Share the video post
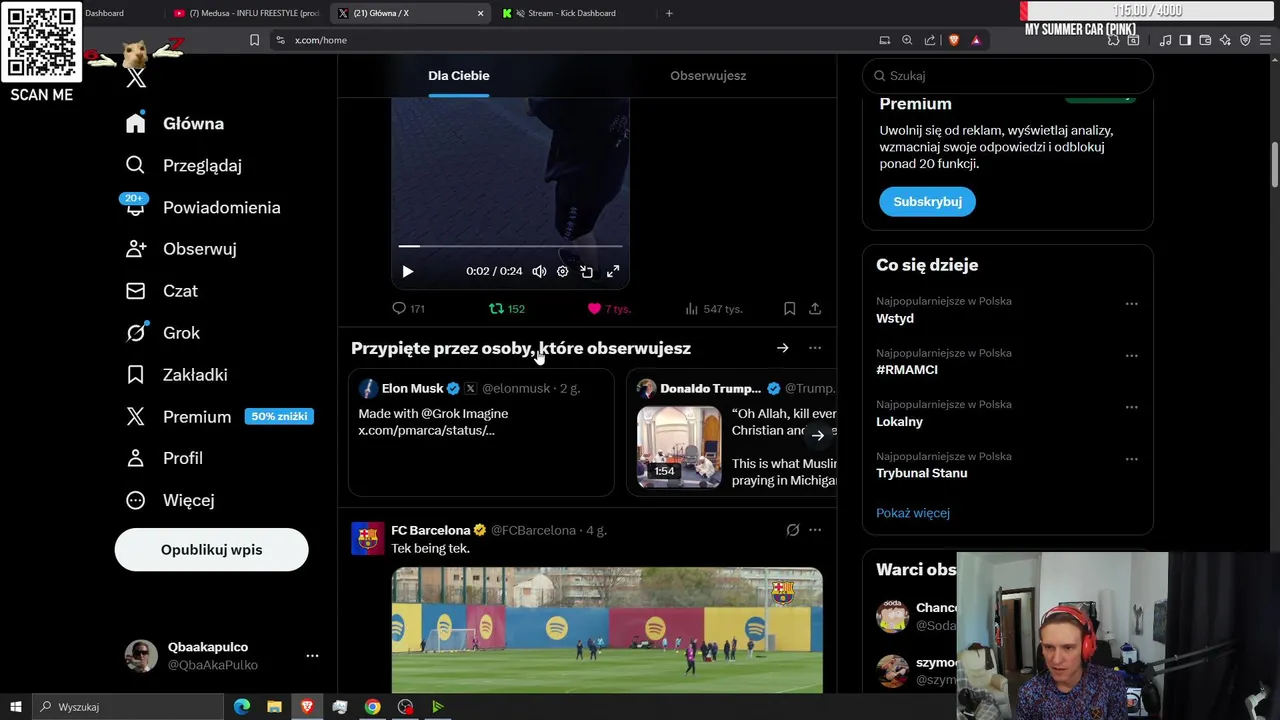 click(x=815, y=309)
